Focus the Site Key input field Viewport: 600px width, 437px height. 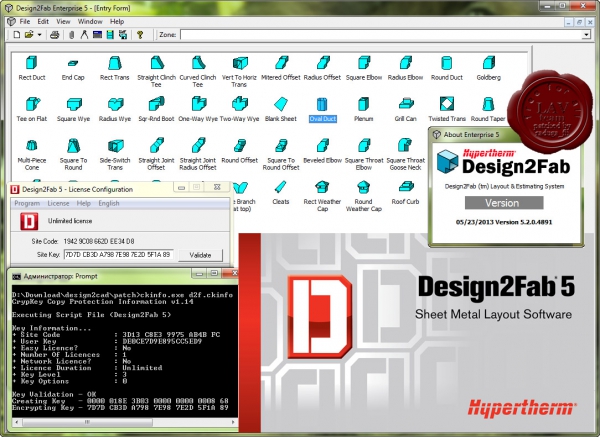coord(119,254)
